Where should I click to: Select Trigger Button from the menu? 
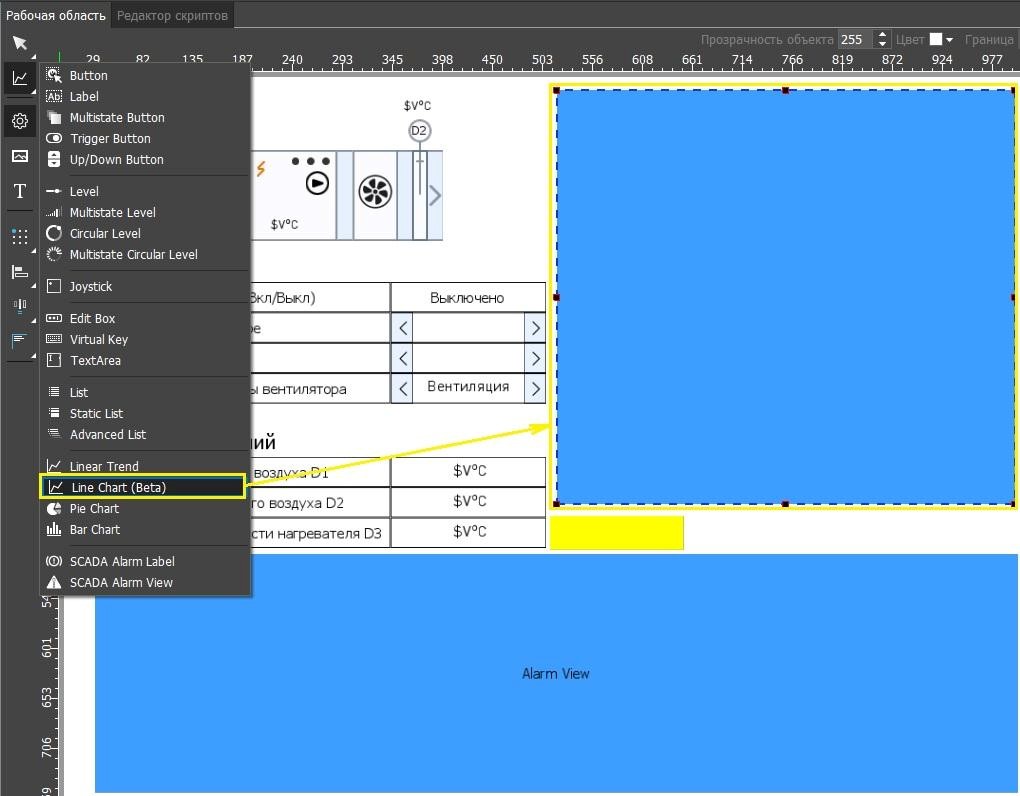(110, 138)
